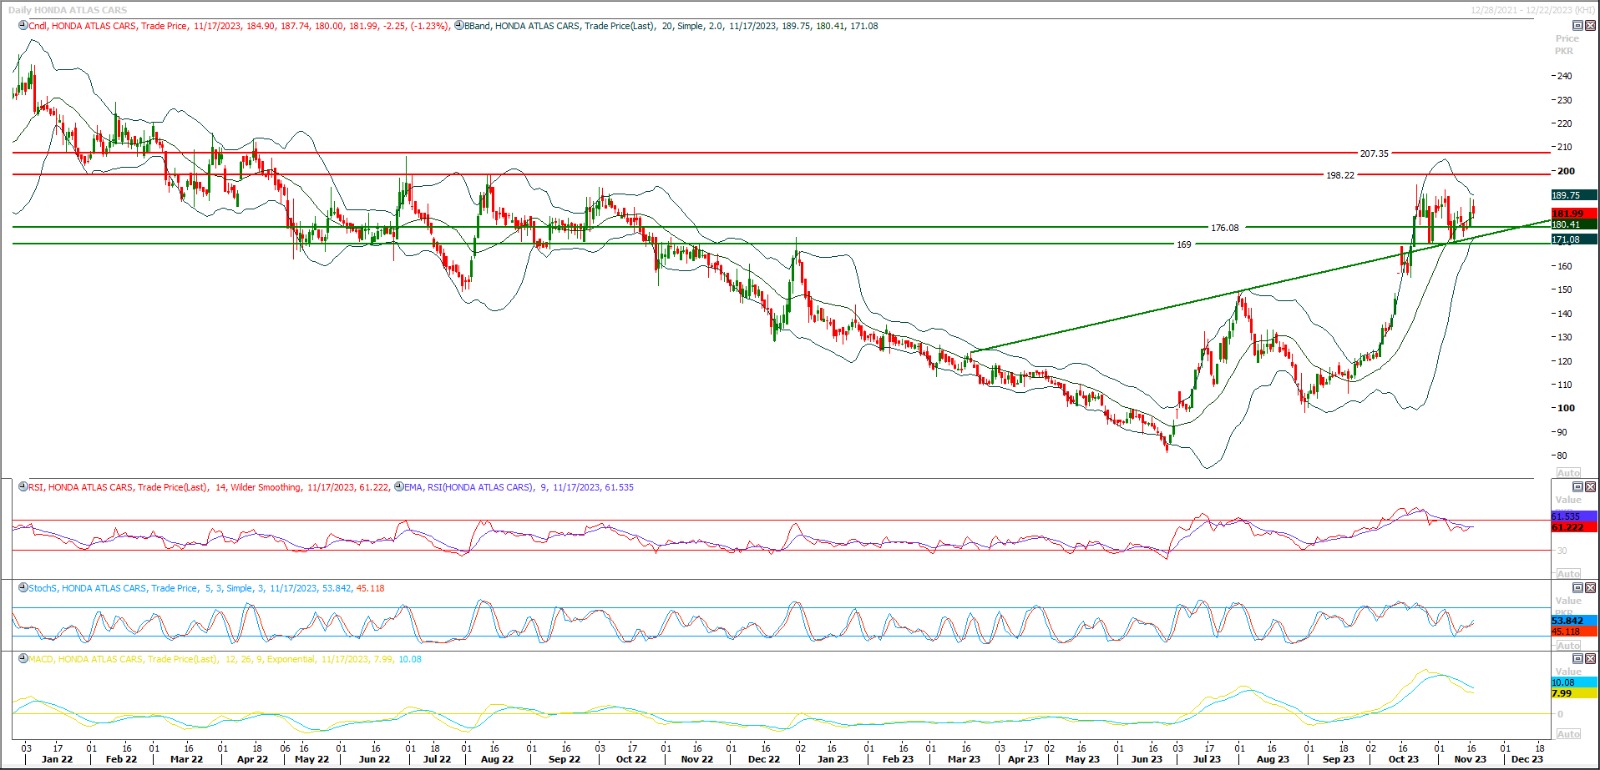Select the RSI Wilder Smoothing legend text
This screenshot has width=1600, height=770.
[x=209, y=487]
